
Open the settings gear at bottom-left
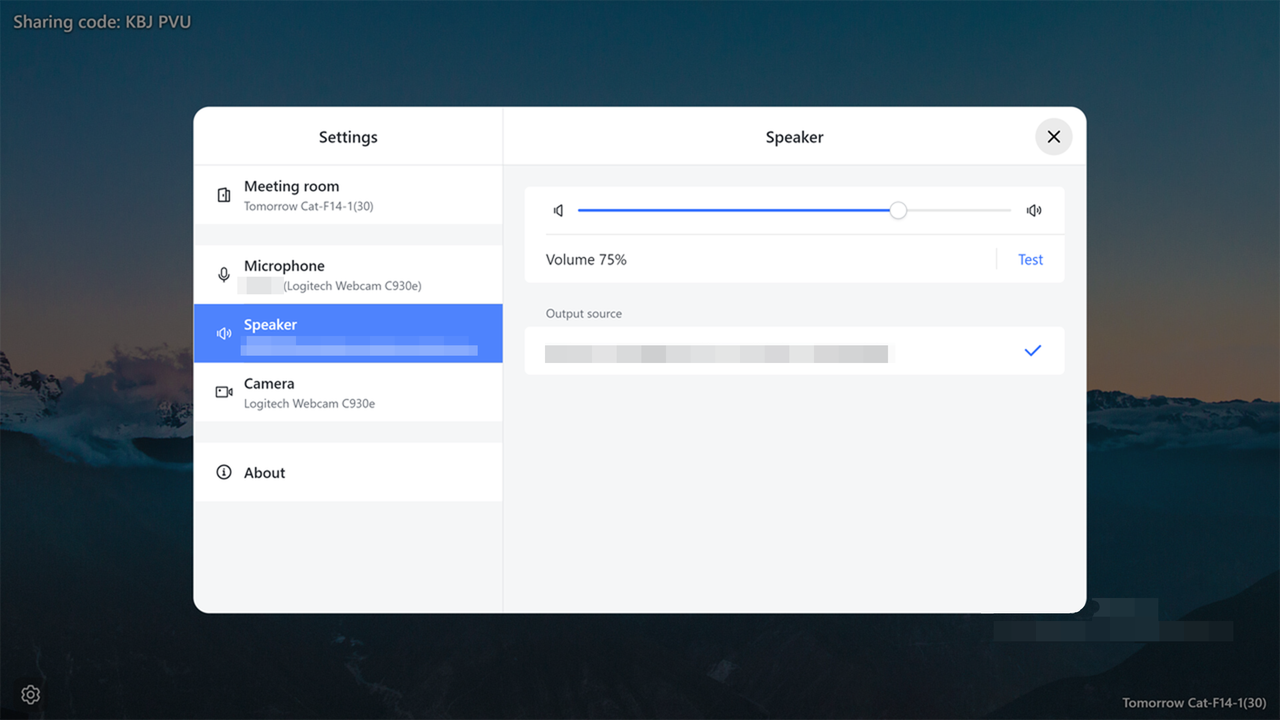(31, 694)
